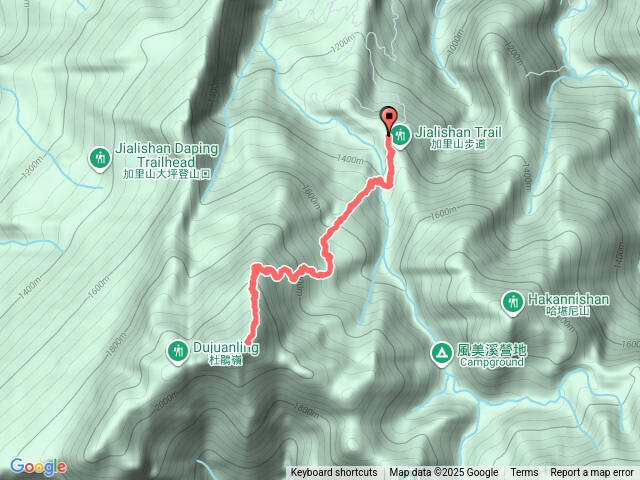Open the Terms link
The image size is (640, 480).
point(524,473)
